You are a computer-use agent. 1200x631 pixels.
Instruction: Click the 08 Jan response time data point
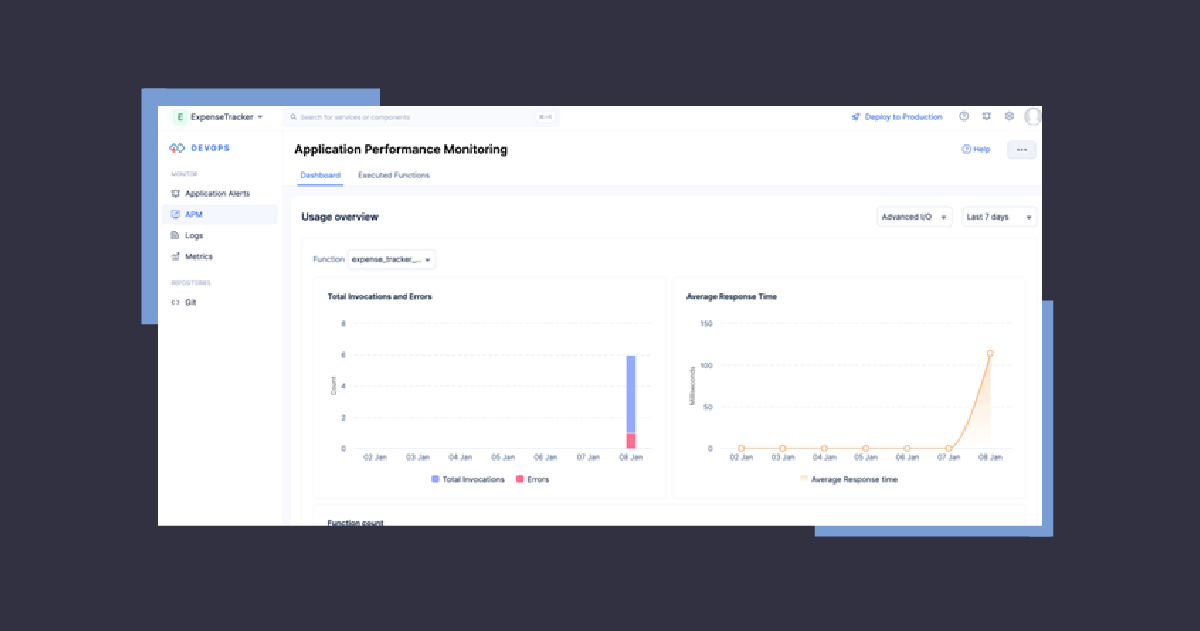coord(990,353)
